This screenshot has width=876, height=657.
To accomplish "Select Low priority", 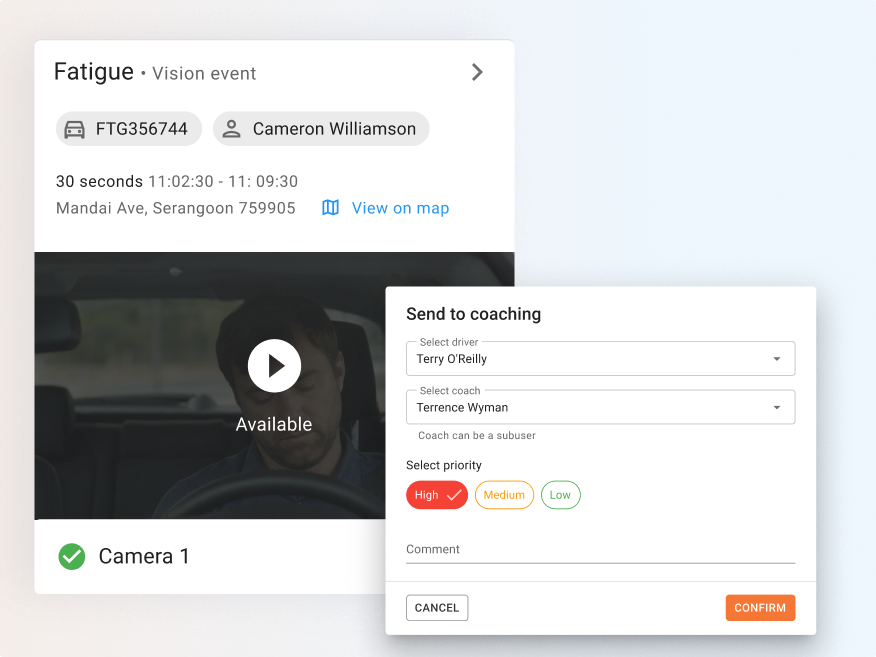I will [560, 495].
